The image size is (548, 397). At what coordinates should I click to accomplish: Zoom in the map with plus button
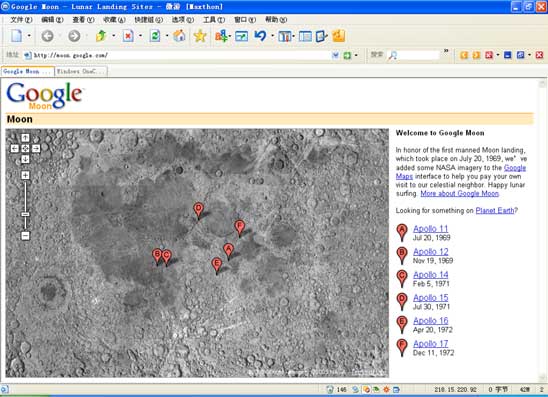point(25,175)
